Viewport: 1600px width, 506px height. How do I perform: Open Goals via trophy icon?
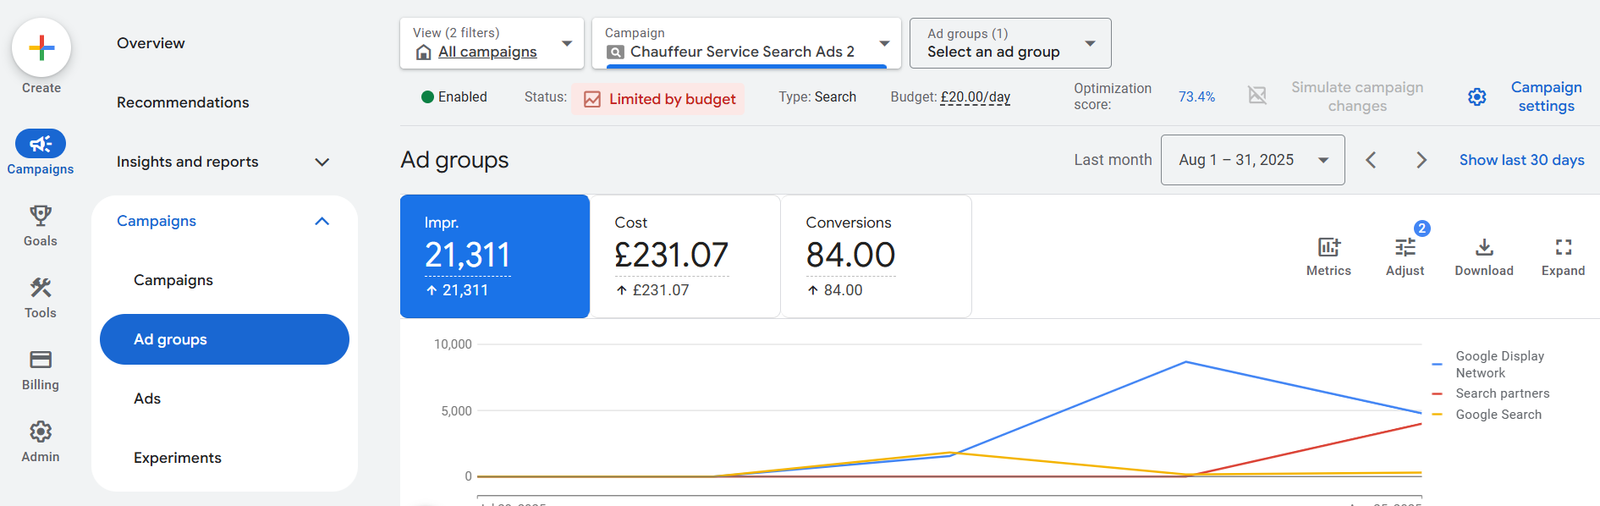(x=40, y=216)
